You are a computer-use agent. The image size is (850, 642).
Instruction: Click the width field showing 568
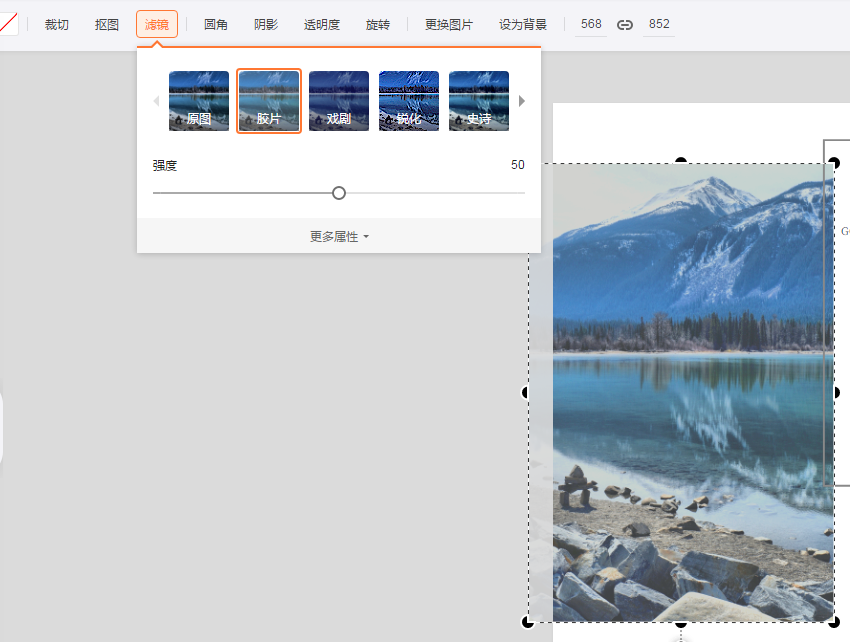(591, 24)
